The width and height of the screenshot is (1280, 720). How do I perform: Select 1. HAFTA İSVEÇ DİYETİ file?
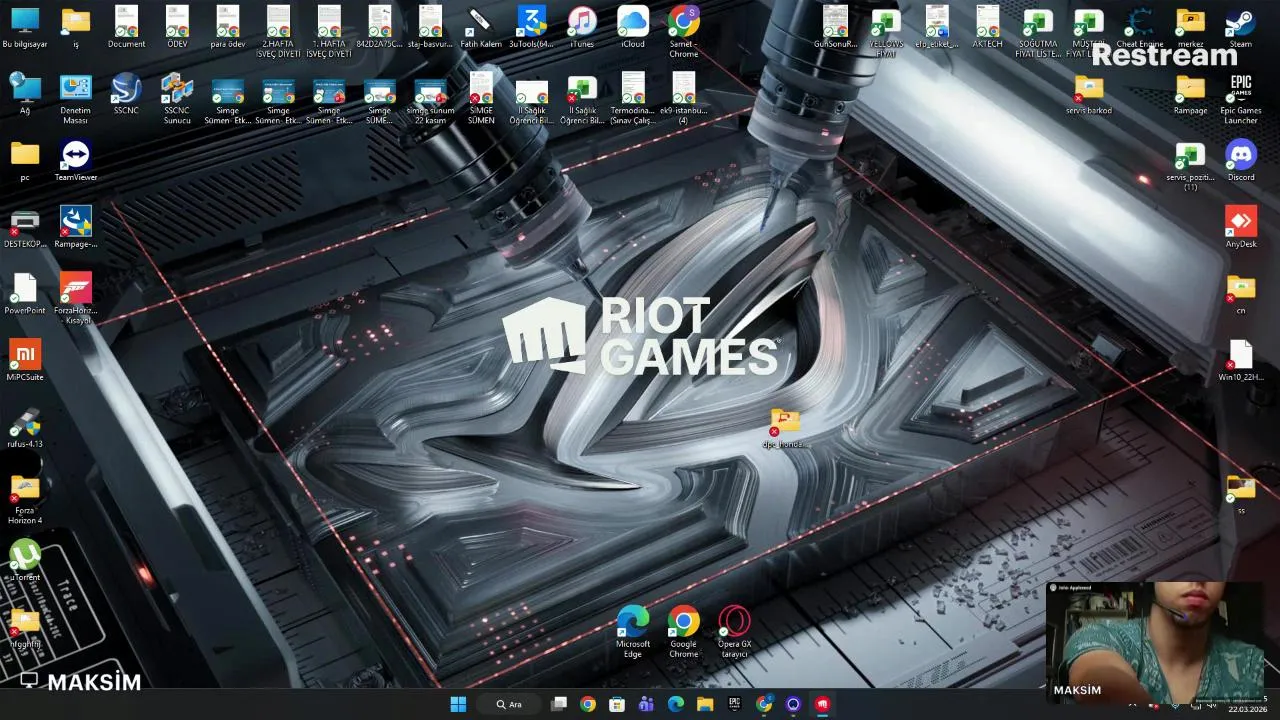coord(329,32)
